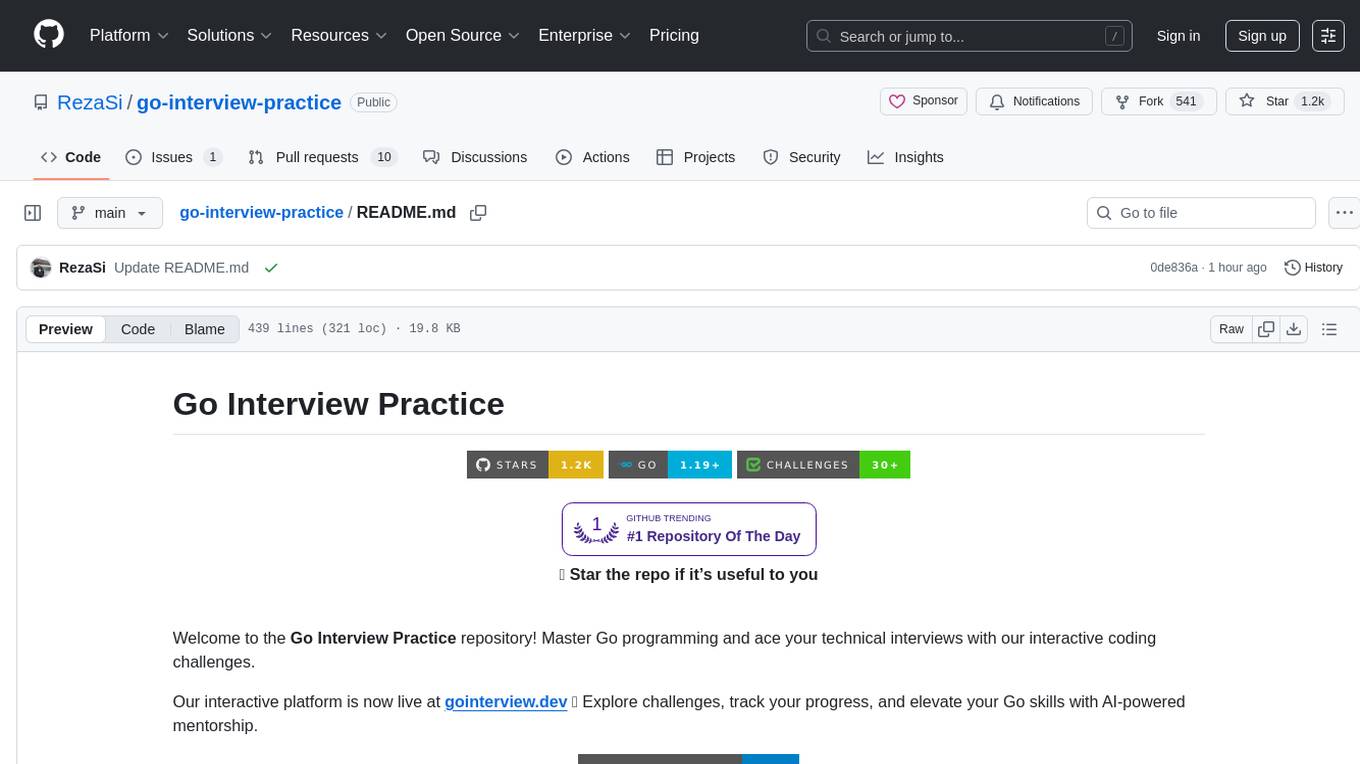The width and height of the screenshot is (1360, 764).
Task: Select the Preview view
Action: coord(66,329)
